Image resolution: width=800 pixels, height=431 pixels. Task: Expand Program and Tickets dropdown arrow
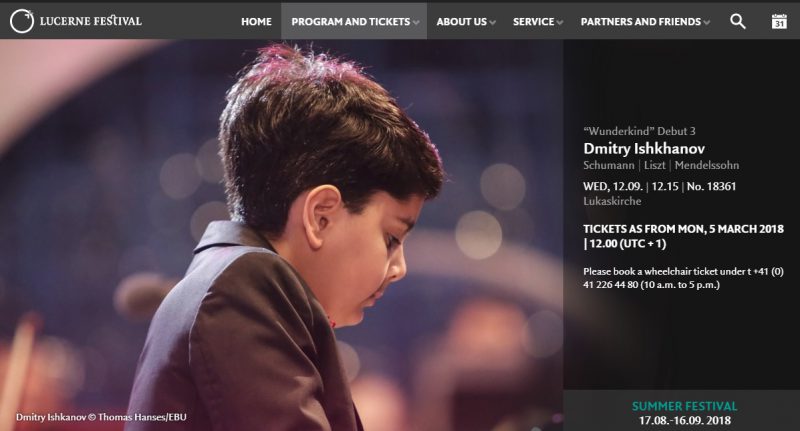pyautogui.click(x=416, y=22)
